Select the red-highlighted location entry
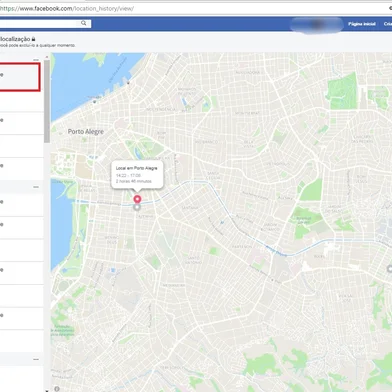 click(x=20, y=77)
